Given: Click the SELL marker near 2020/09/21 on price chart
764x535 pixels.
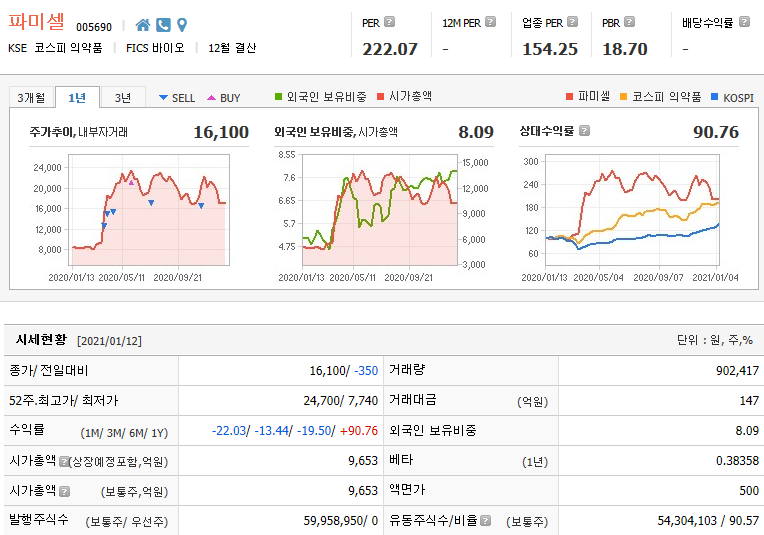Looking at the screenshot, I should point(201,206).
